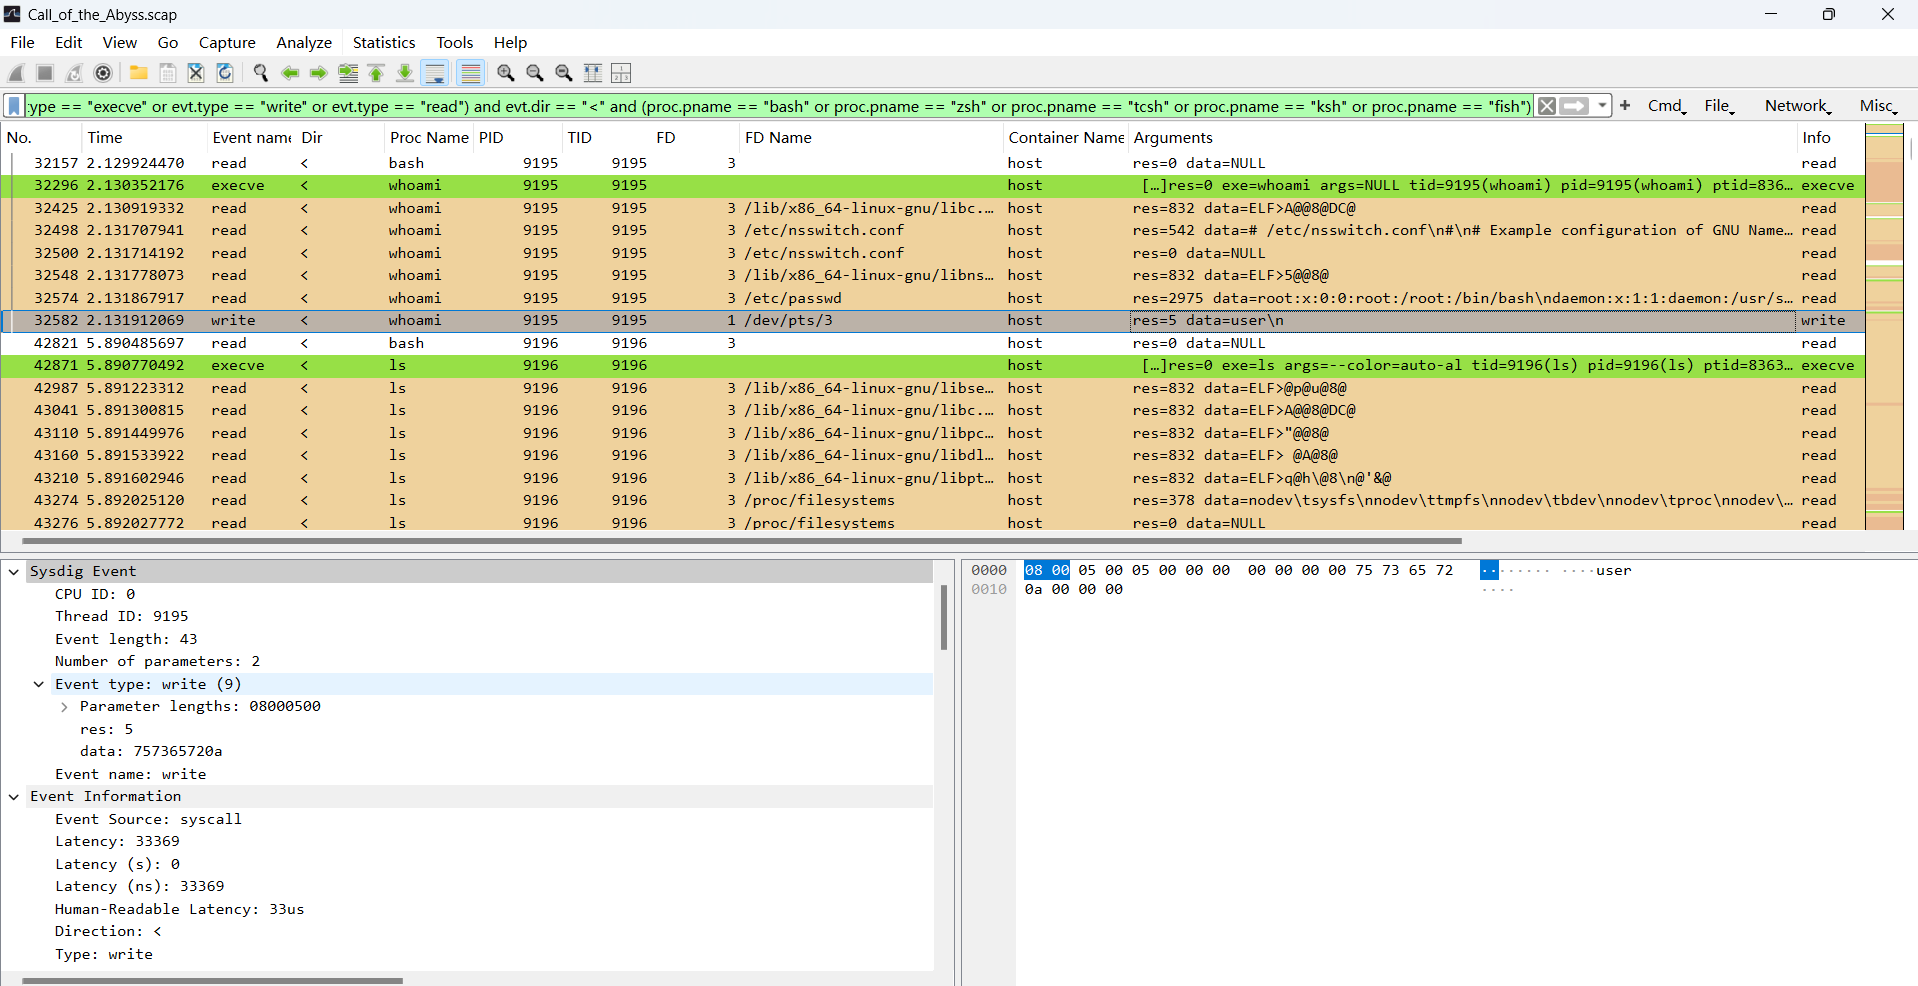Click the zoom out magnifier icon
Viewport: 1918px width, 986px height.
[535, 73]
